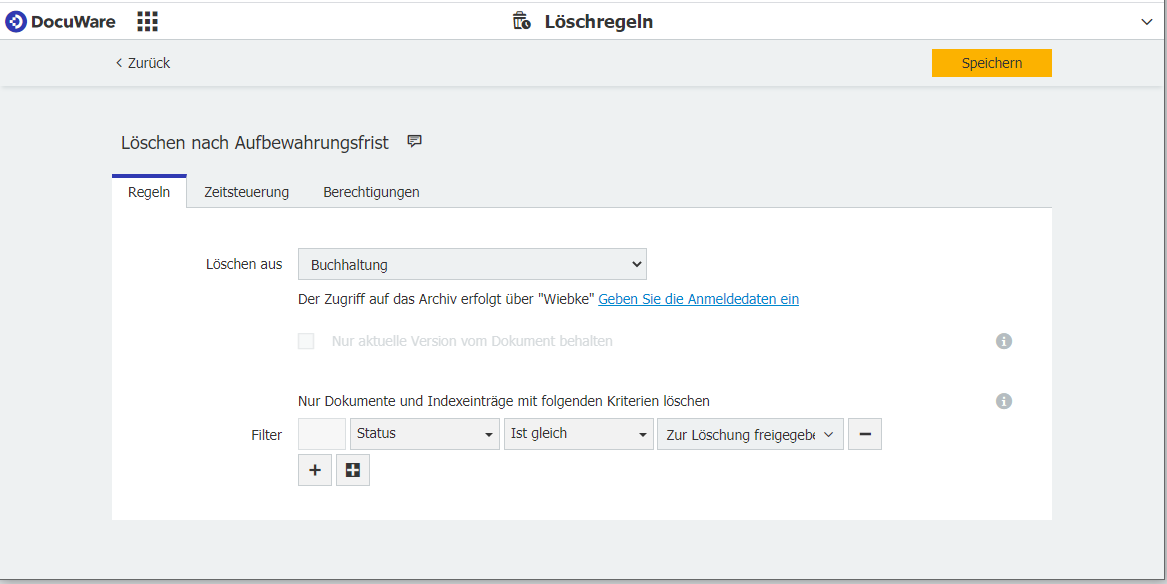Add a filter row with the plus icon

(314, 469)
